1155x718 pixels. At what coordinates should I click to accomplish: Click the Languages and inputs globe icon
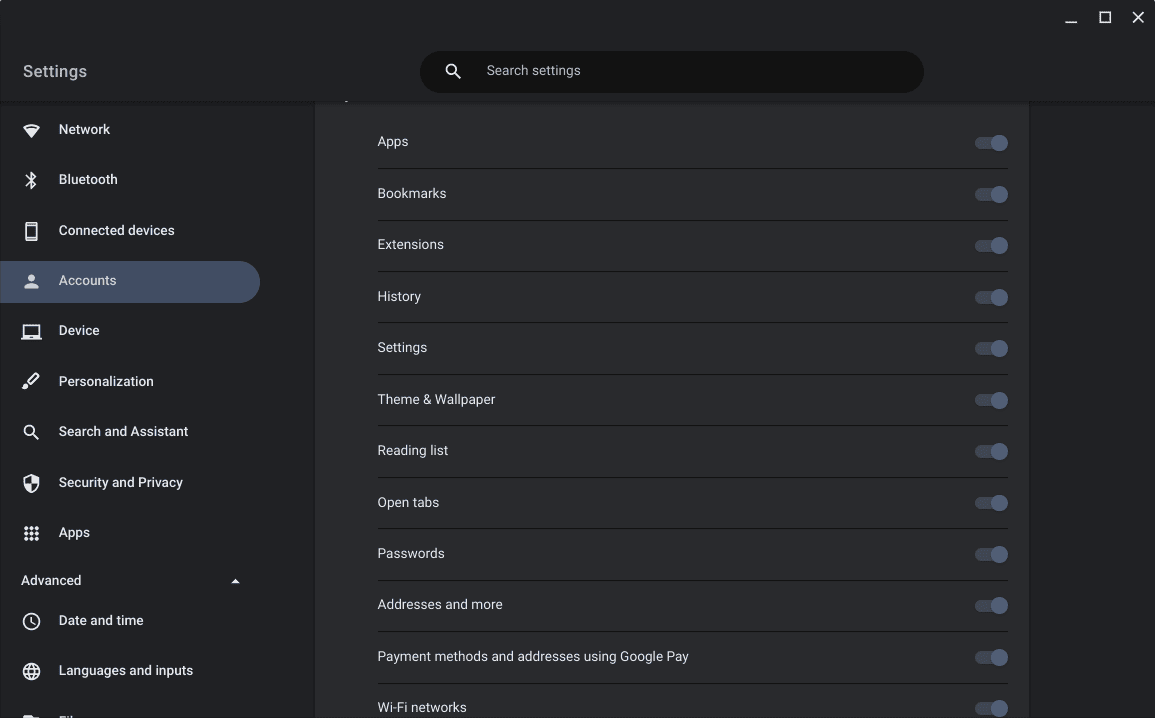(x=31, y=672)
